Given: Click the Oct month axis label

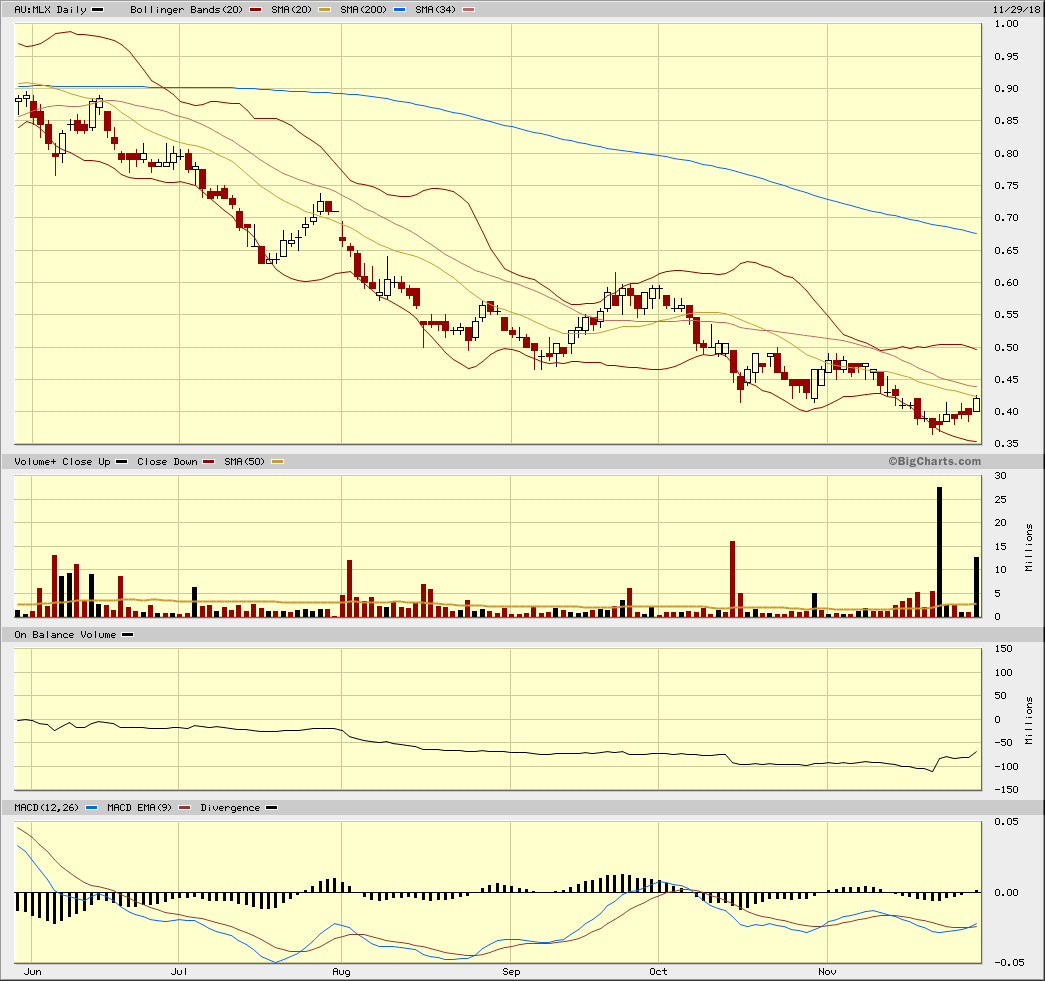Looking at the screenshot, I should click(x=658, y=972).
